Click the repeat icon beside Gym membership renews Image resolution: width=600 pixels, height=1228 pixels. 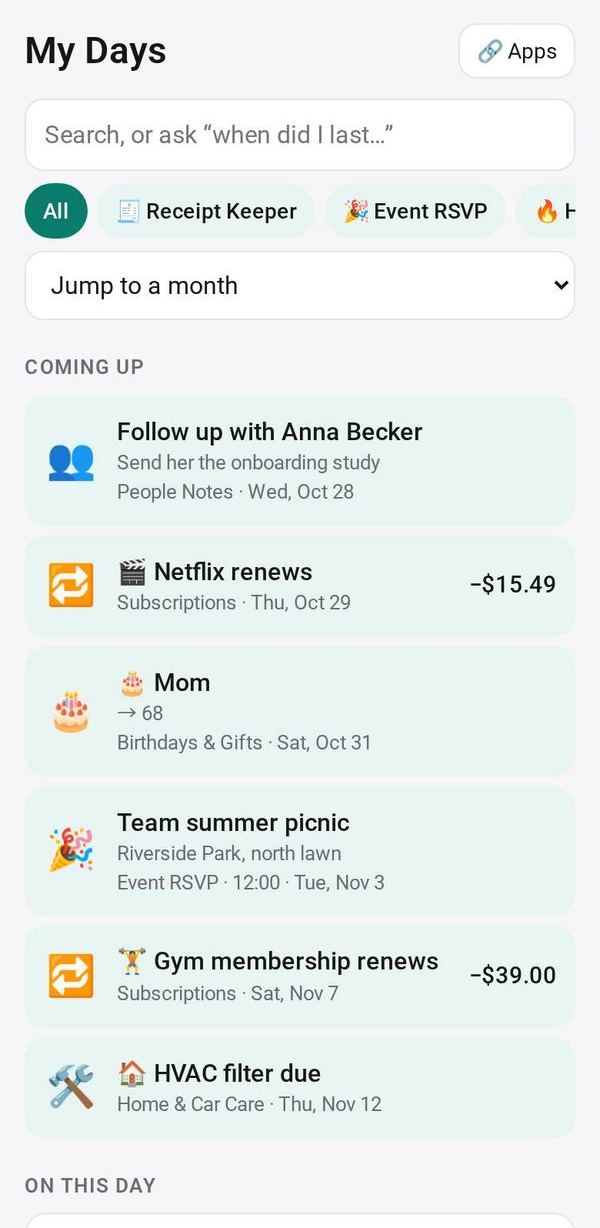[71, 976]
